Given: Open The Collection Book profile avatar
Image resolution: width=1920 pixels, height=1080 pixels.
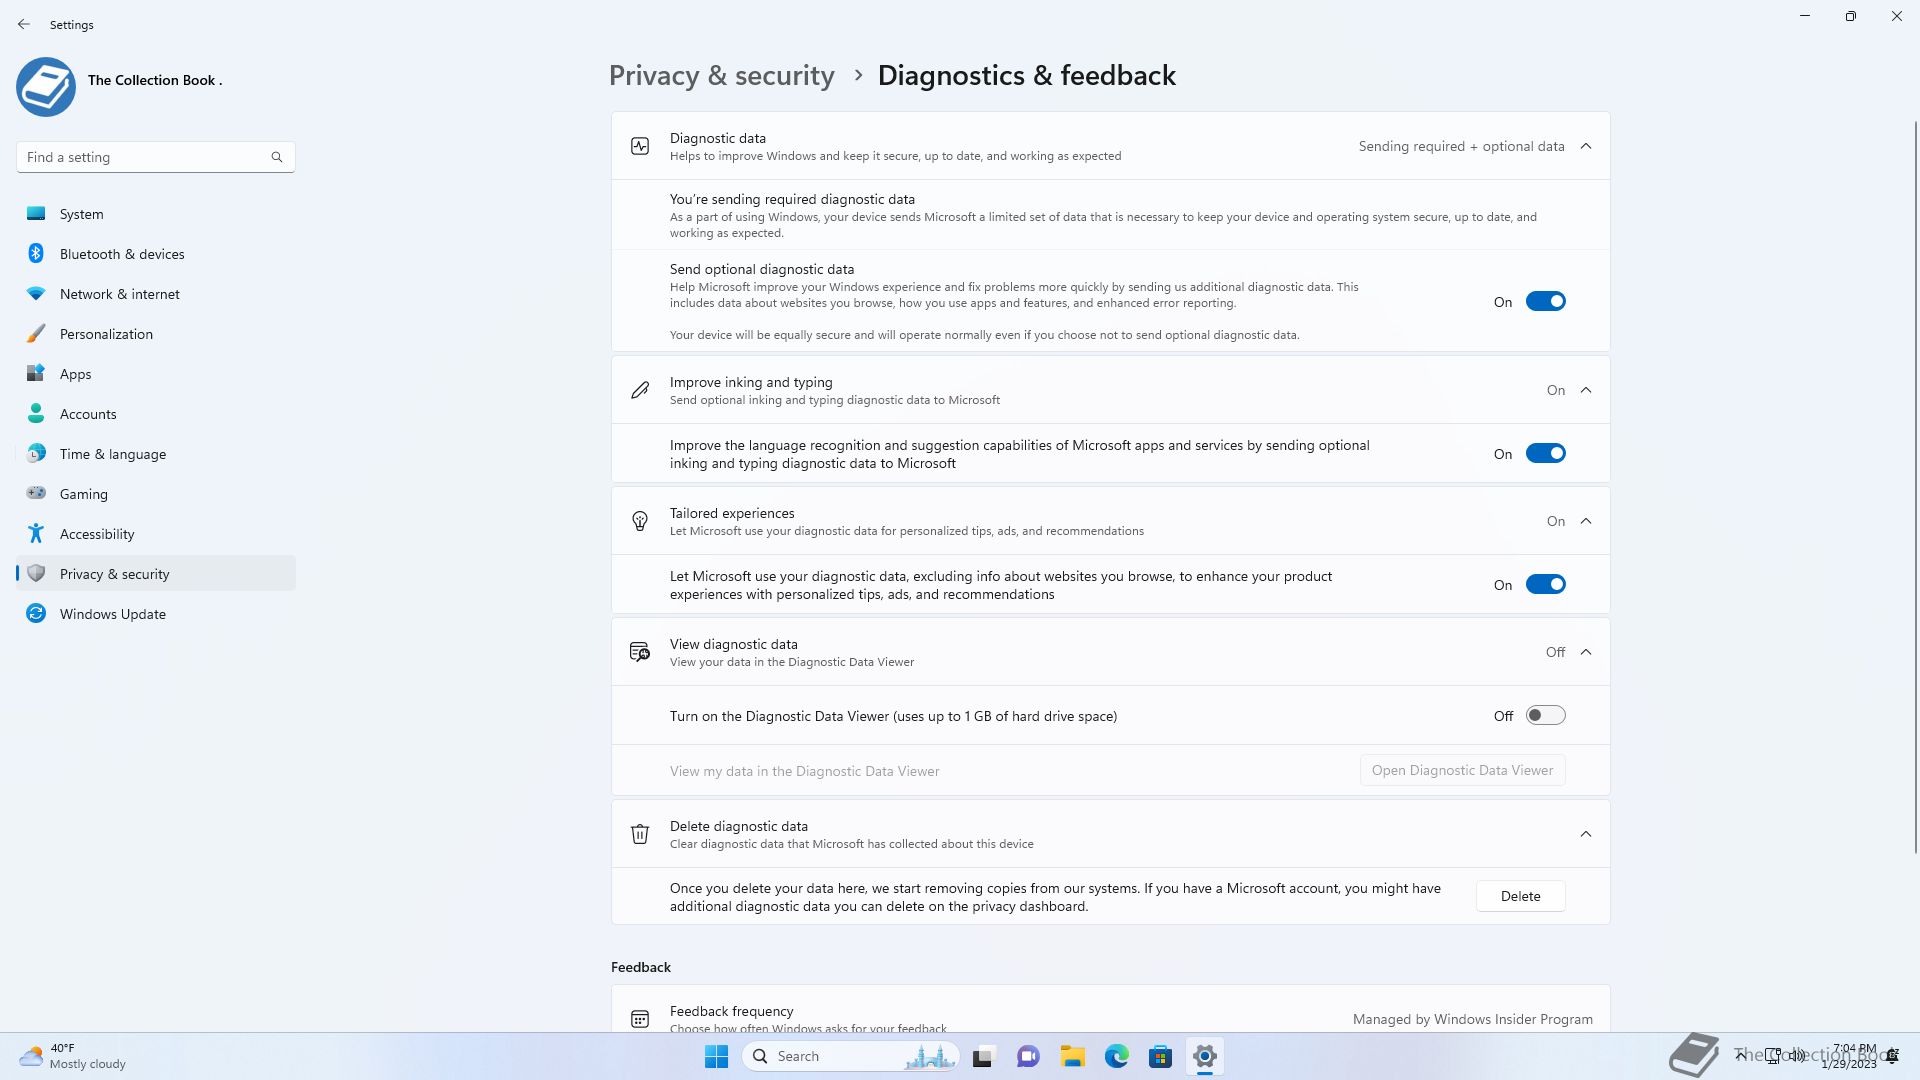Looking at the screenshot, I should (46, 87).
